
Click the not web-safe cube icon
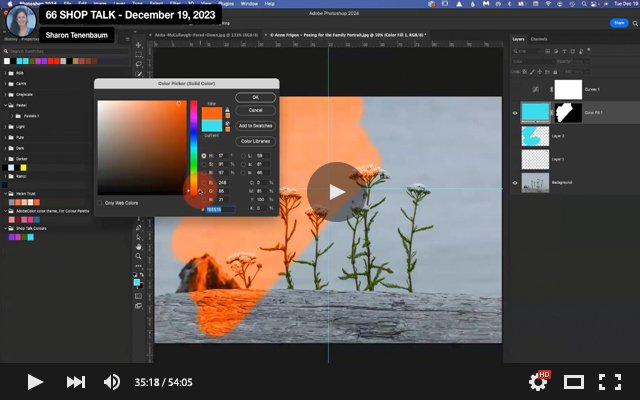227,123
